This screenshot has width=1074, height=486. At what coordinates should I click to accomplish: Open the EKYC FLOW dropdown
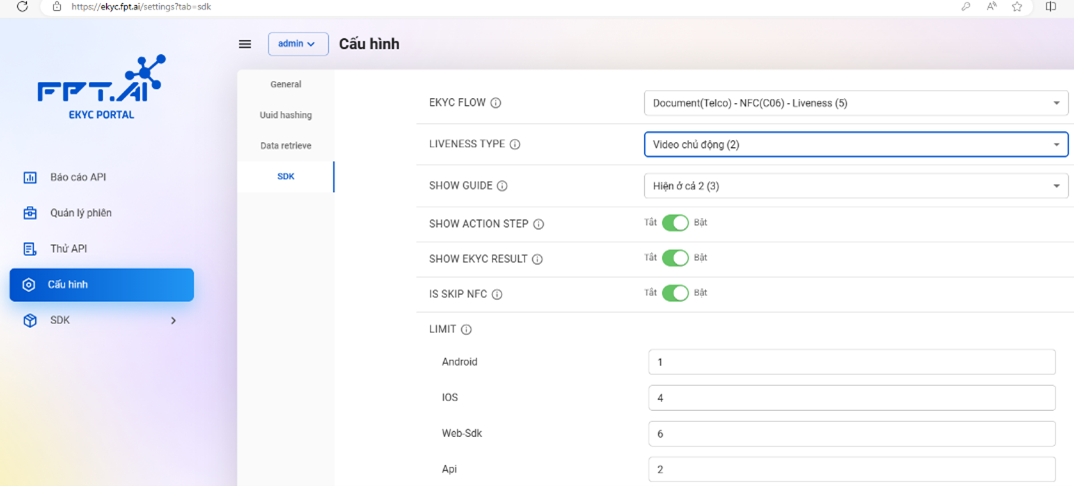click(x=855, y=103)
